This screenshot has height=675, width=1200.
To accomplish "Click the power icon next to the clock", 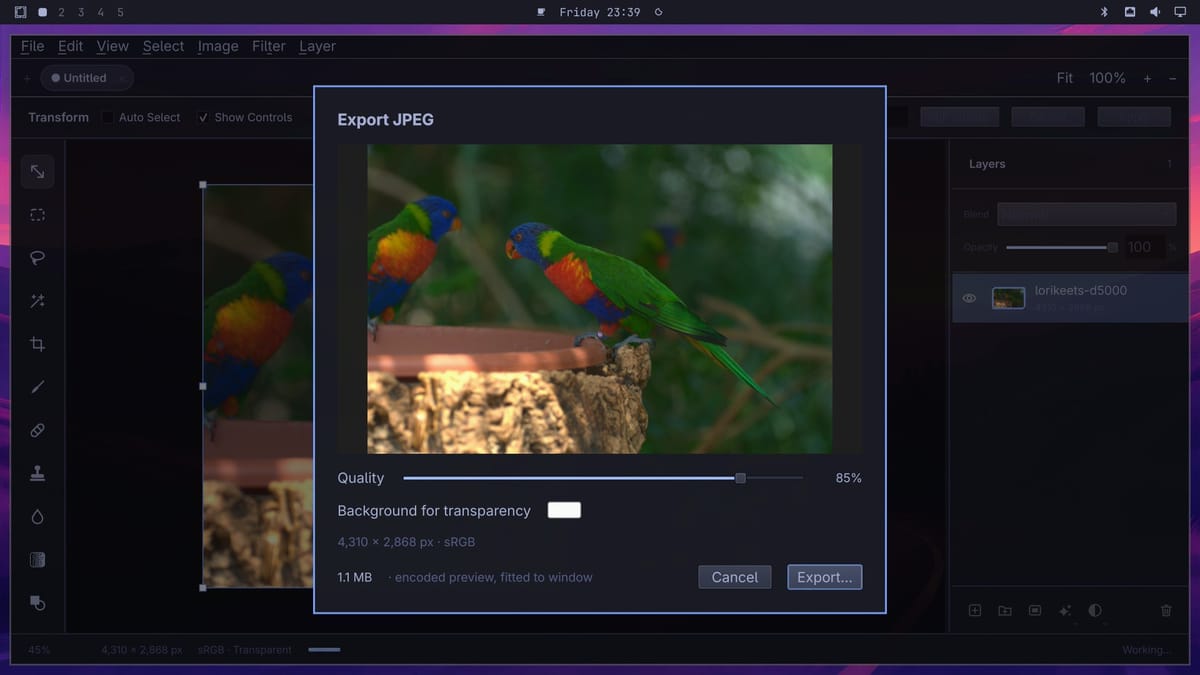I will (658, 12).
